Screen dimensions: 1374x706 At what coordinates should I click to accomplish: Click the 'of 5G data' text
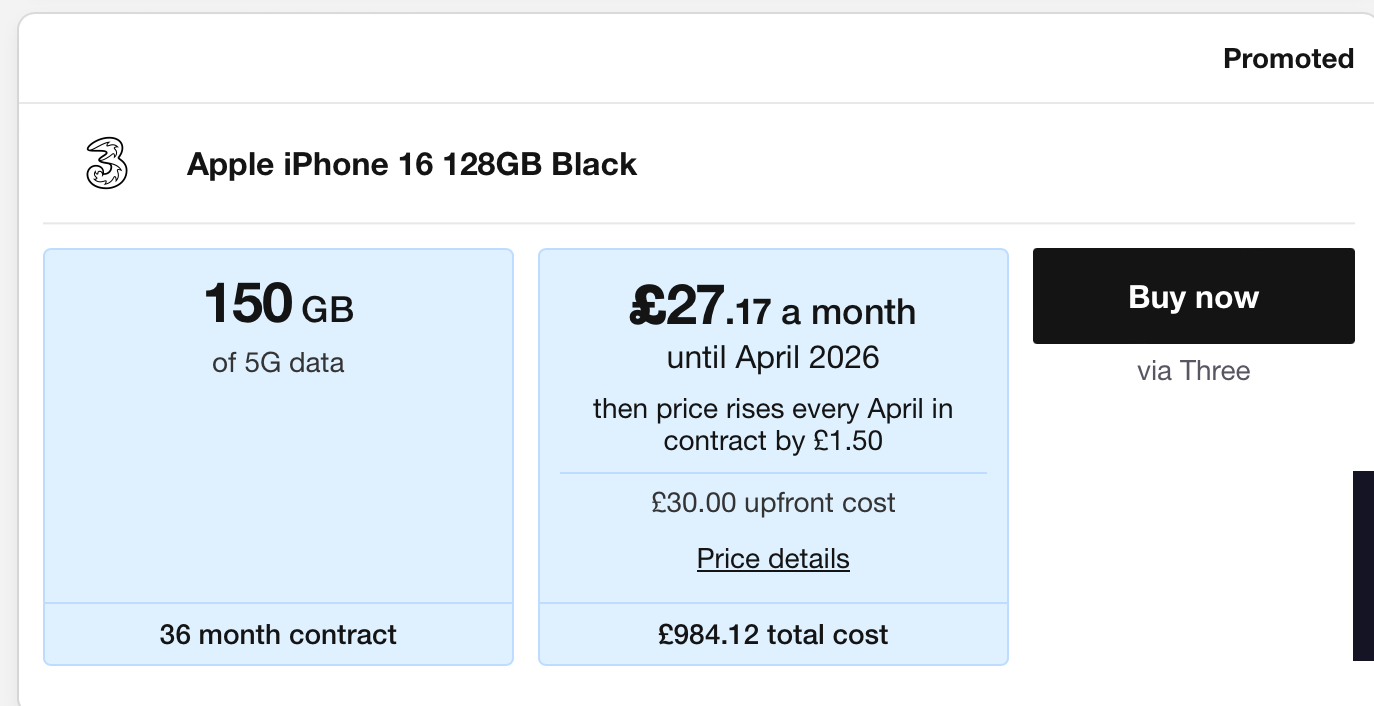[278, 362]
